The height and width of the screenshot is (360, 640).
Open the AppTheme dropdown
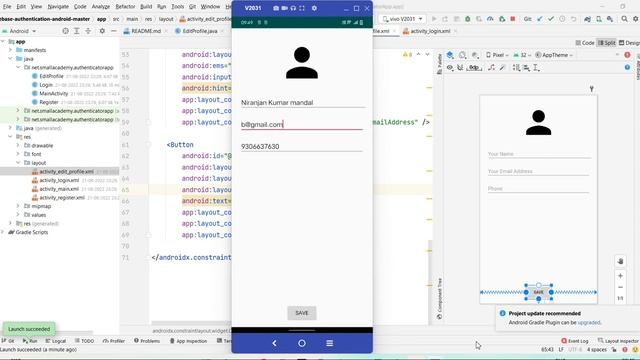point(554,55)
